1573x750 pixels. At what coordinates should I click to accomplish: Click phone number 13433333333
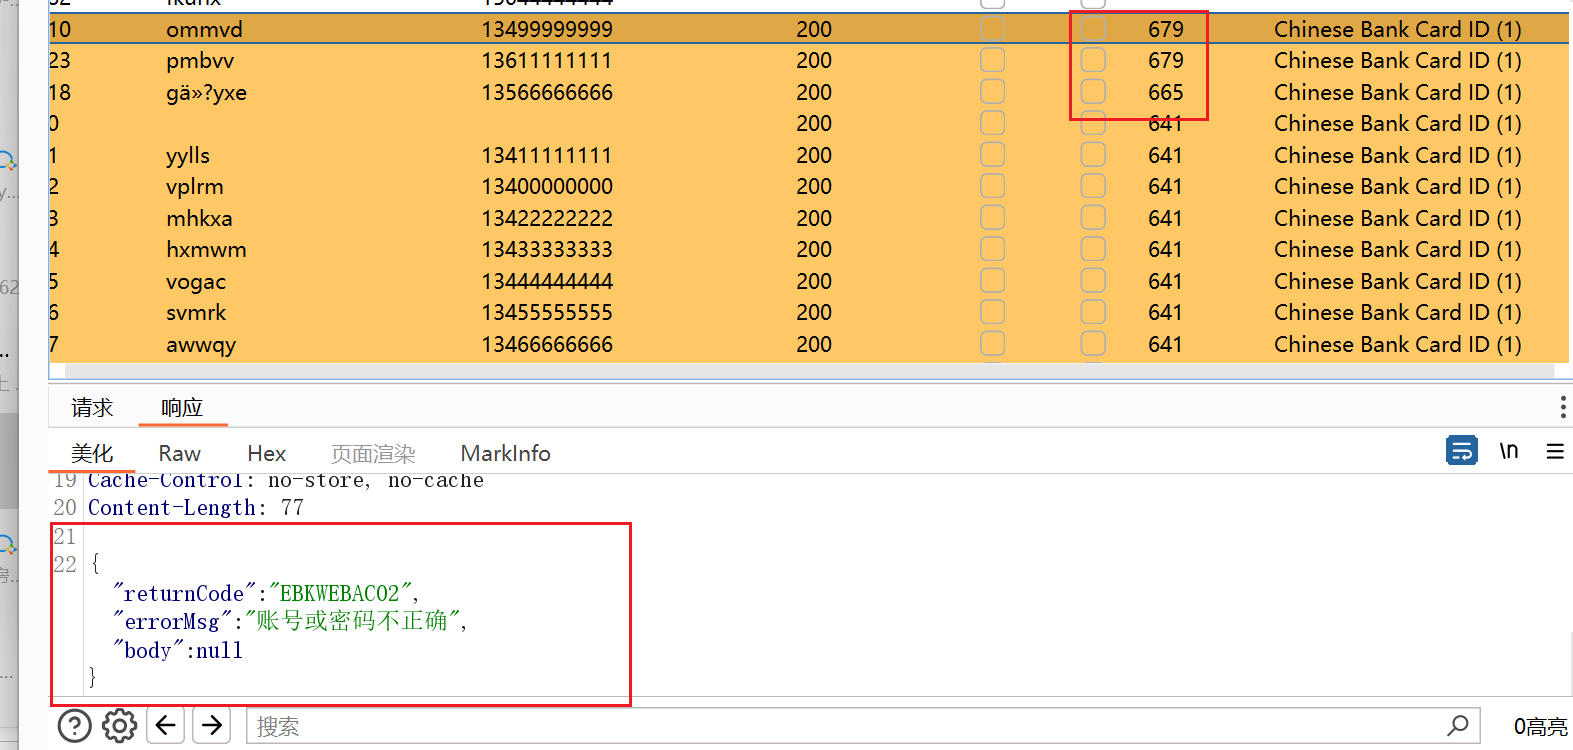[x=547, y=250]
